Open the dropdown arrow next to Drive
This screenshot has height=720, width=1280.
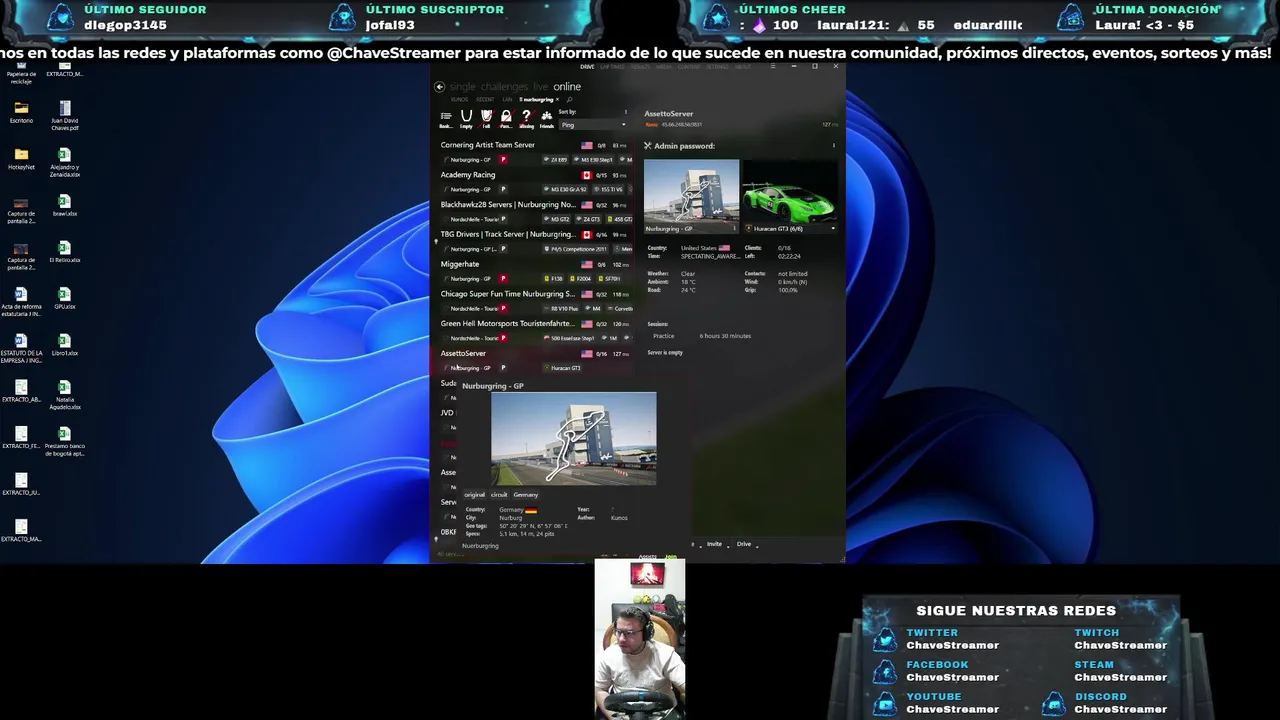[x=757, y=546]
